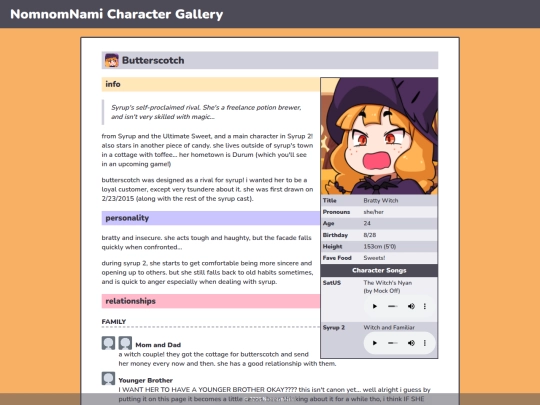Click the Butterscotch head icon in header
This screenshot has height=405, width=540.
pyautogui.click(x=112, y=60)
